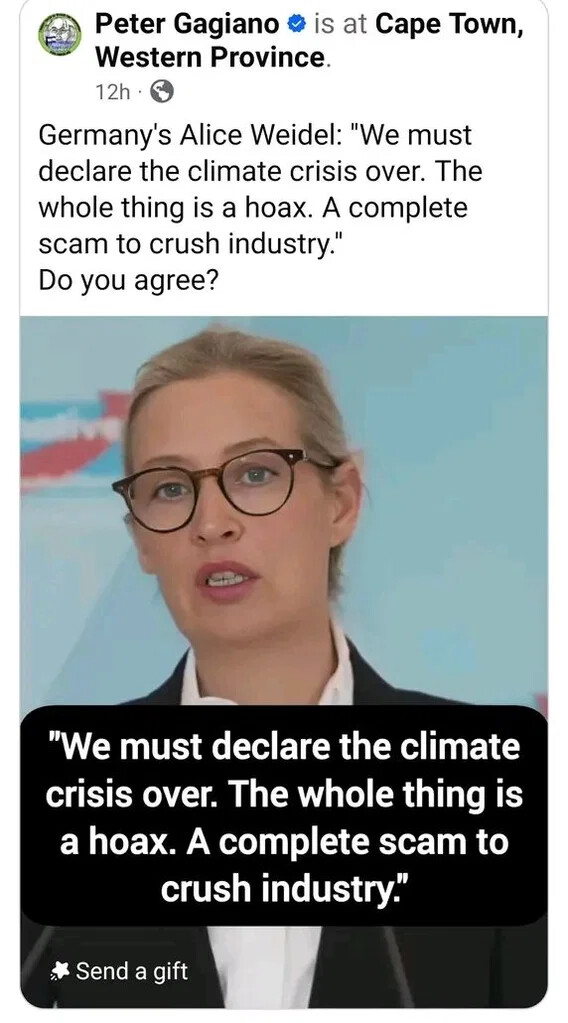Click the 'Germany's Alice Weidel' post text line
The image size is (568, 1023).
click(255, 136)
